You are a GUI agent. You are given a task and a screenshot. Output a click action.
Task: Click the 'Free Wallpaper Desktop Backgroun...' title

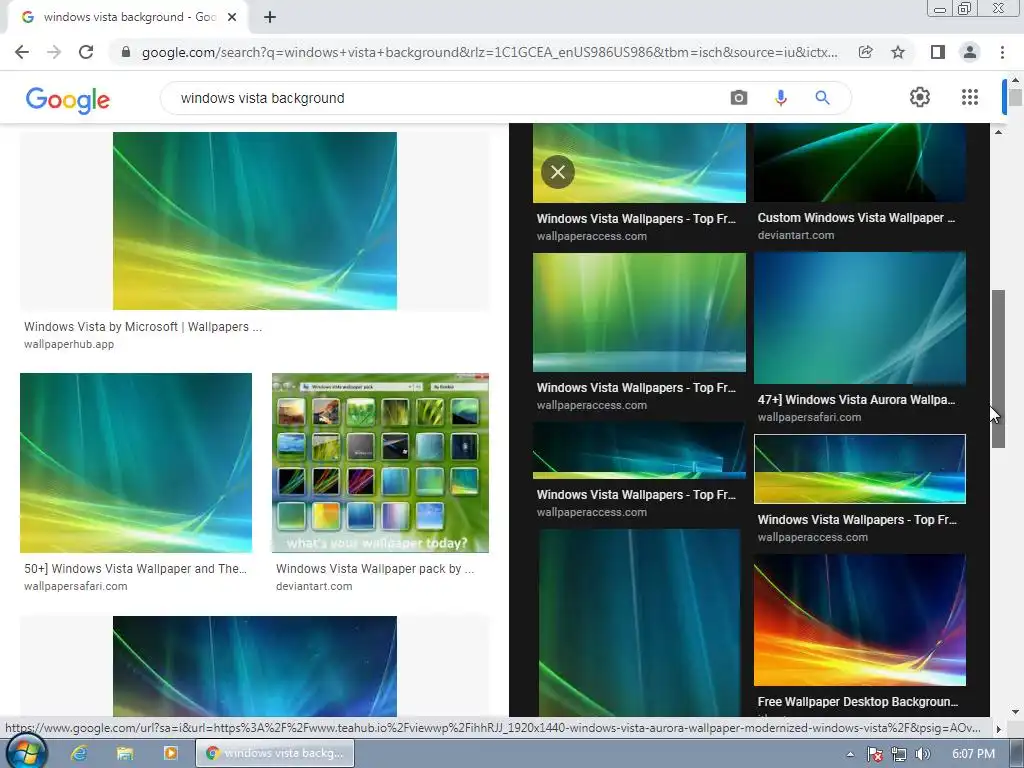tap(857, 701)
